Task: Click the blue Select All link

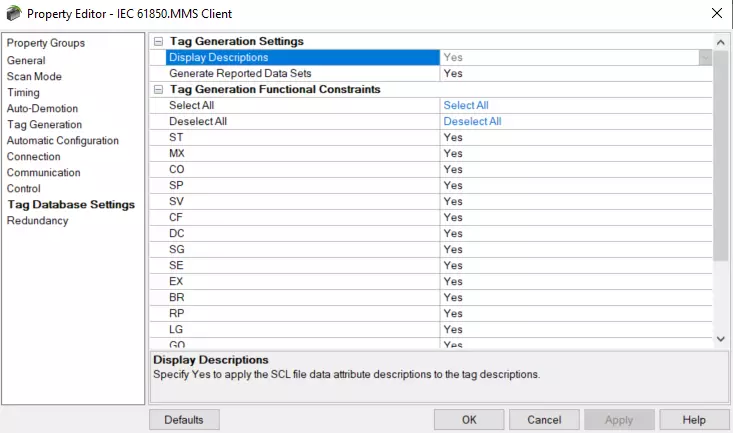Action: [466, 106]
